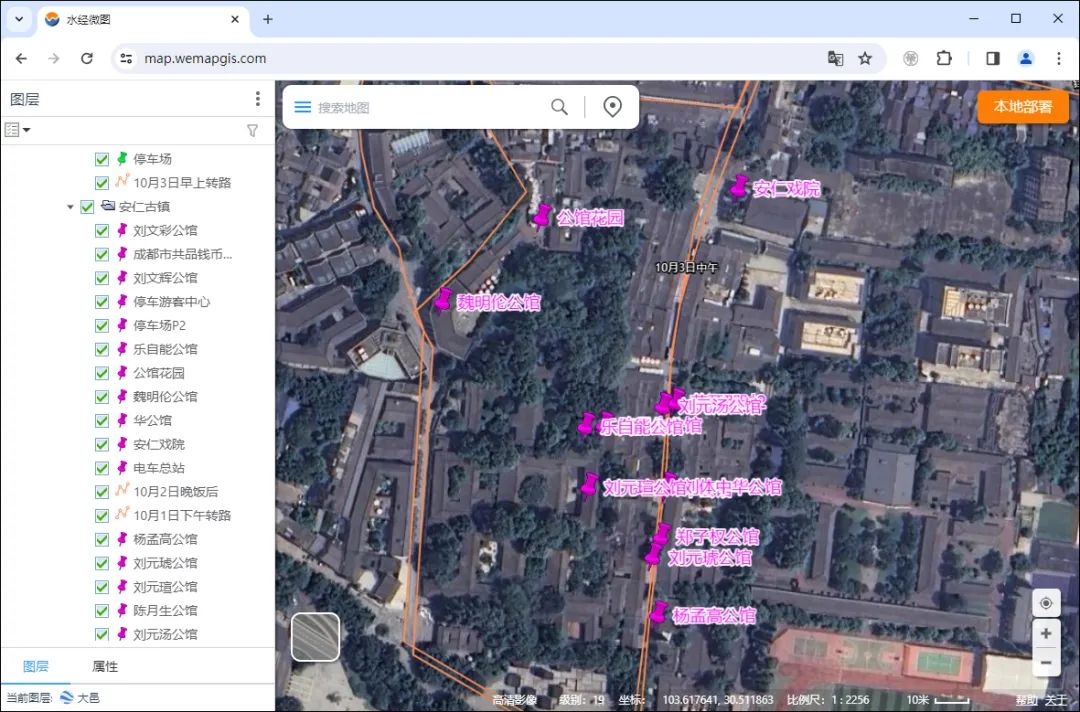
Task: Open the layers panel three-dot menu
Action: pos(258,99)
